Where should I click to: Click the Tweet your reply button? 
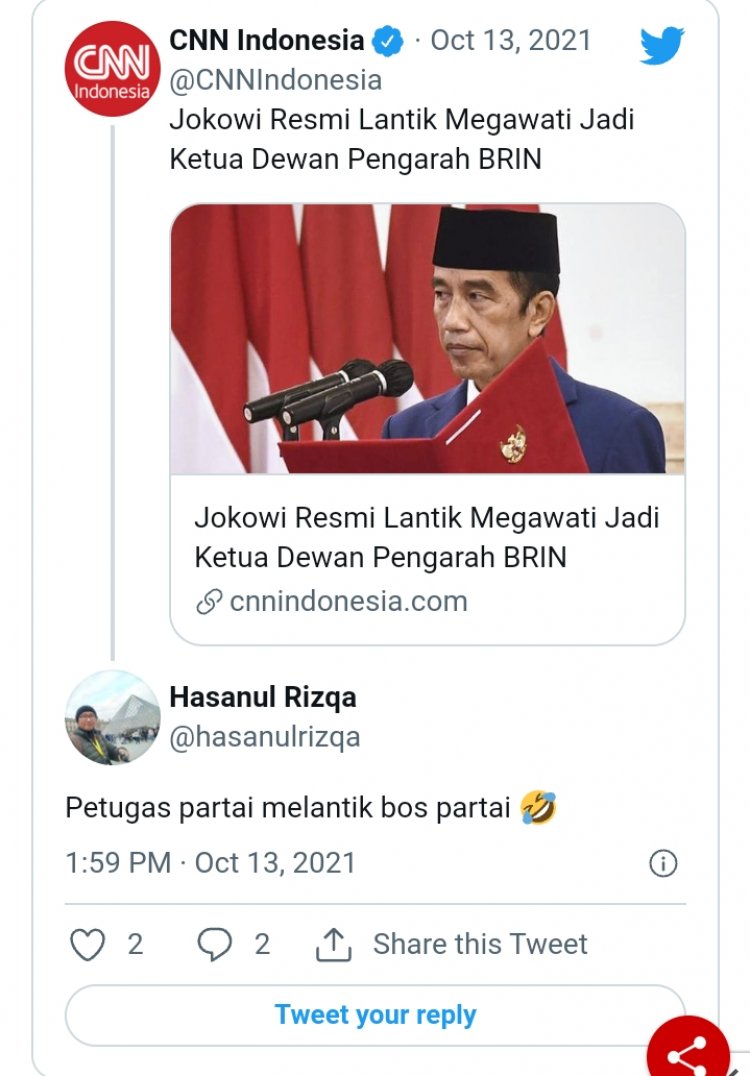[x=375, y=1015]
